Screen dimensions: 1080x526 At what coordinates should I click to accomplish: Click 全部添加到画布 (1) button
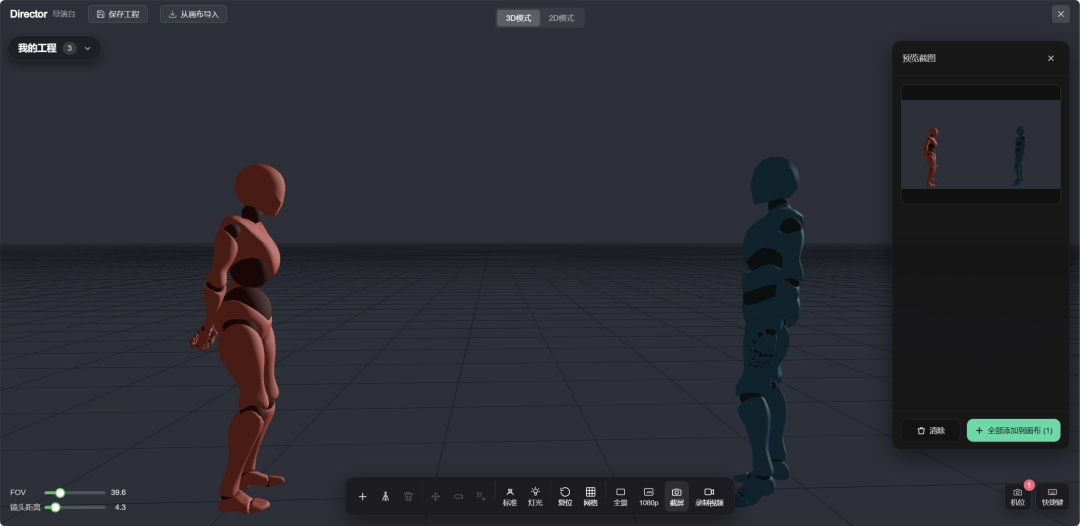point(1013,430)
